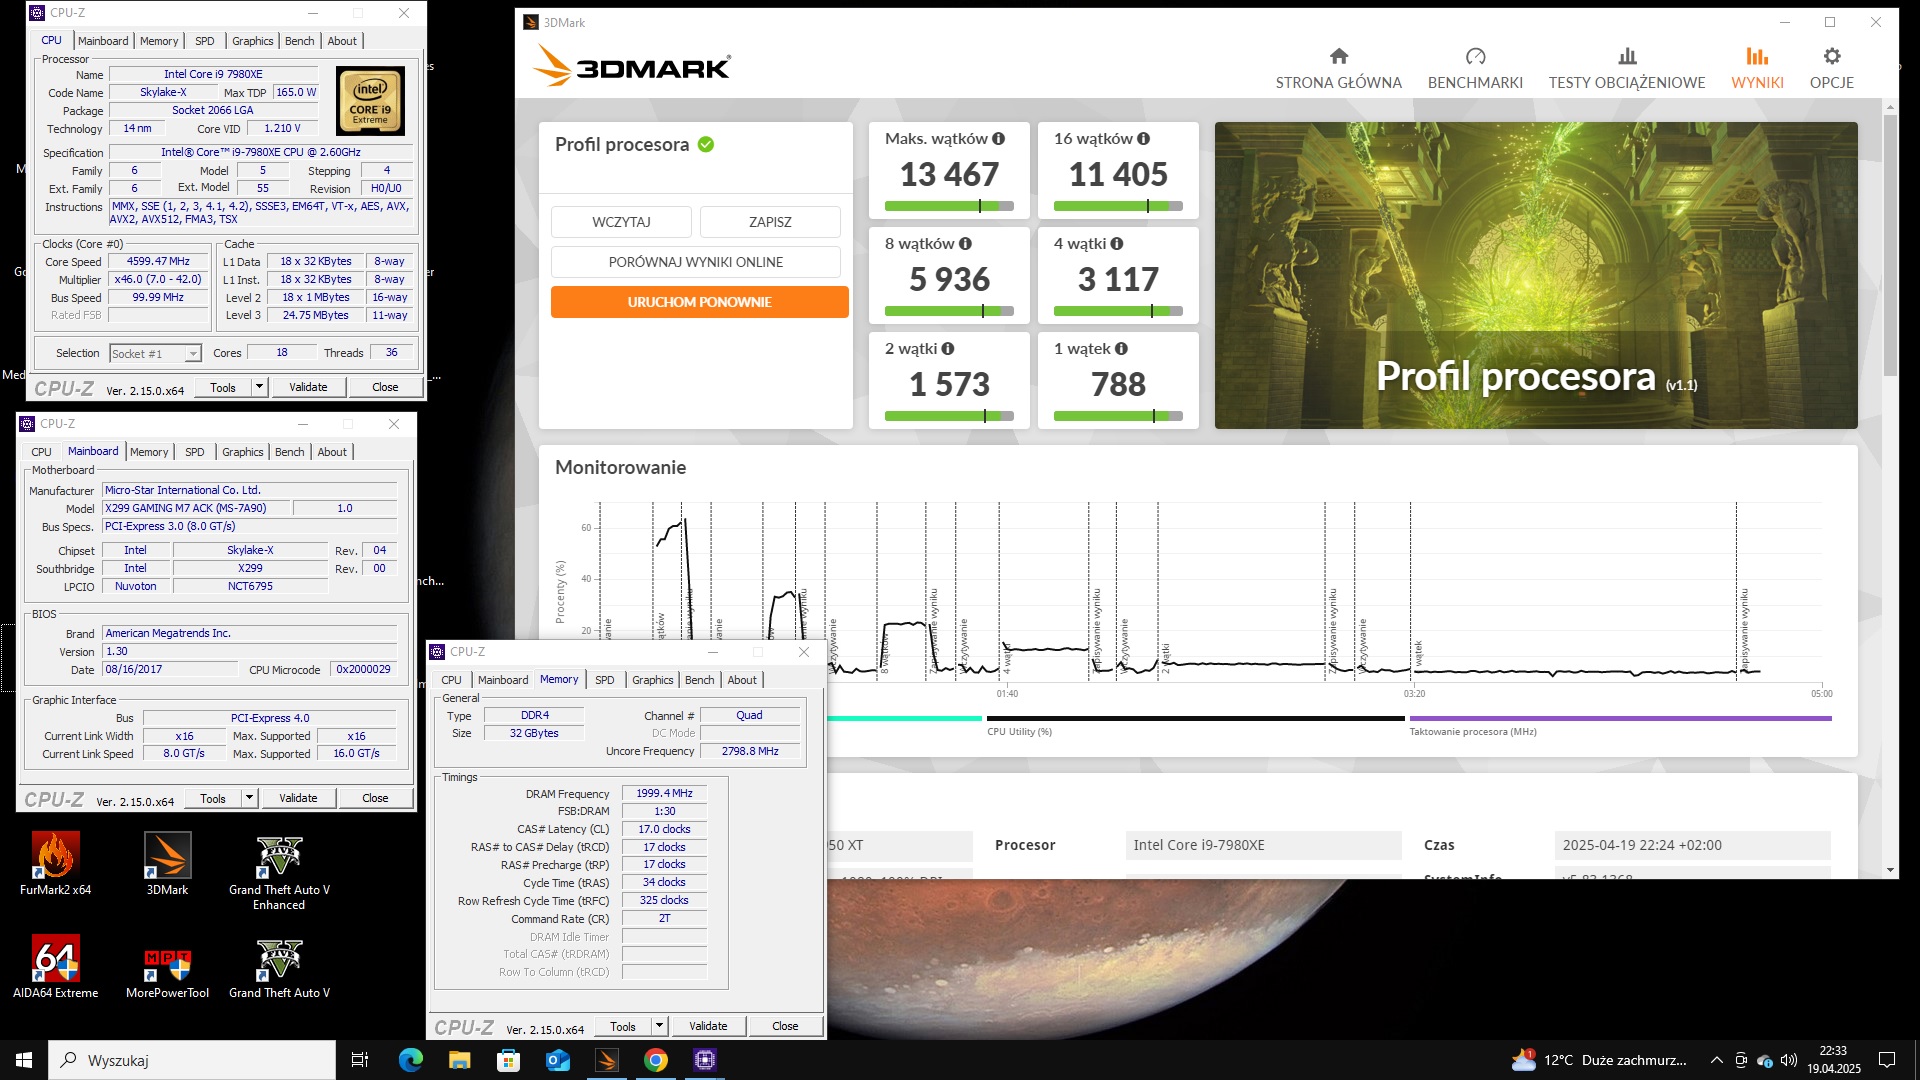Click the Wyszukaj taskbar search box
This screenshot has width=1920, height=1080.
(192, 1060)
